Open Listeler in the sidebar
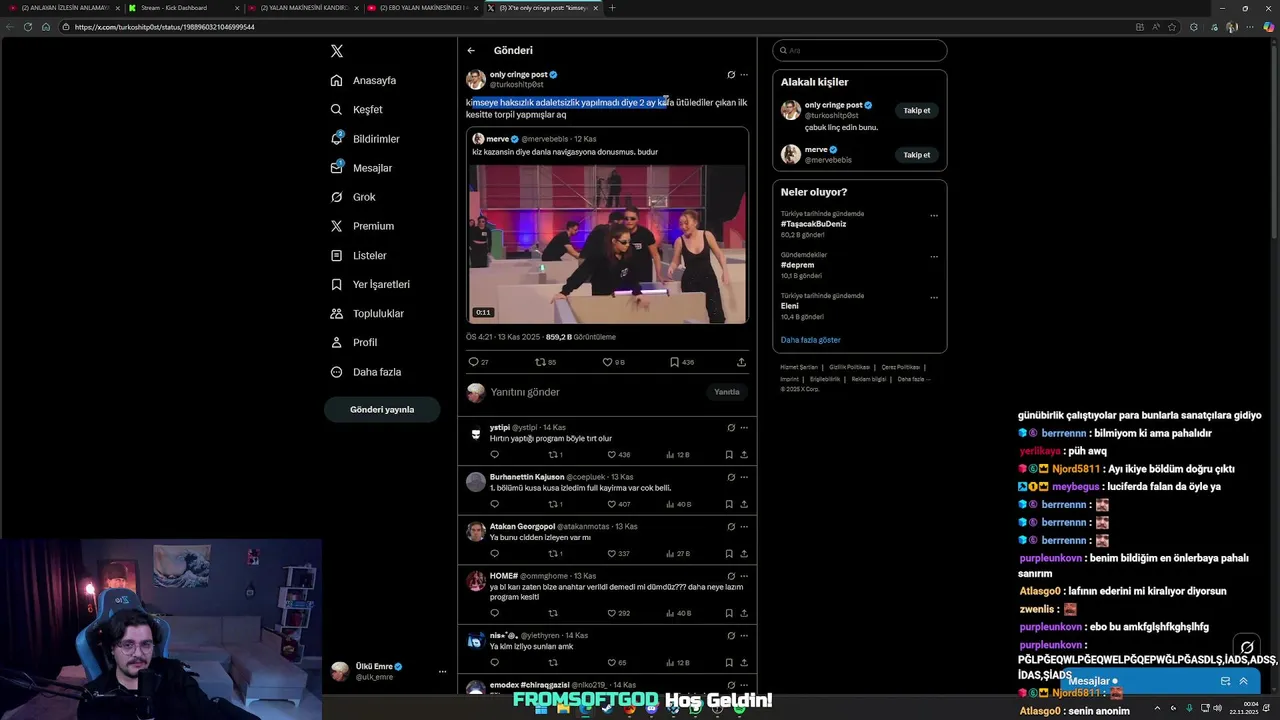The image size is (1280, 720). [x=359, y=255]
